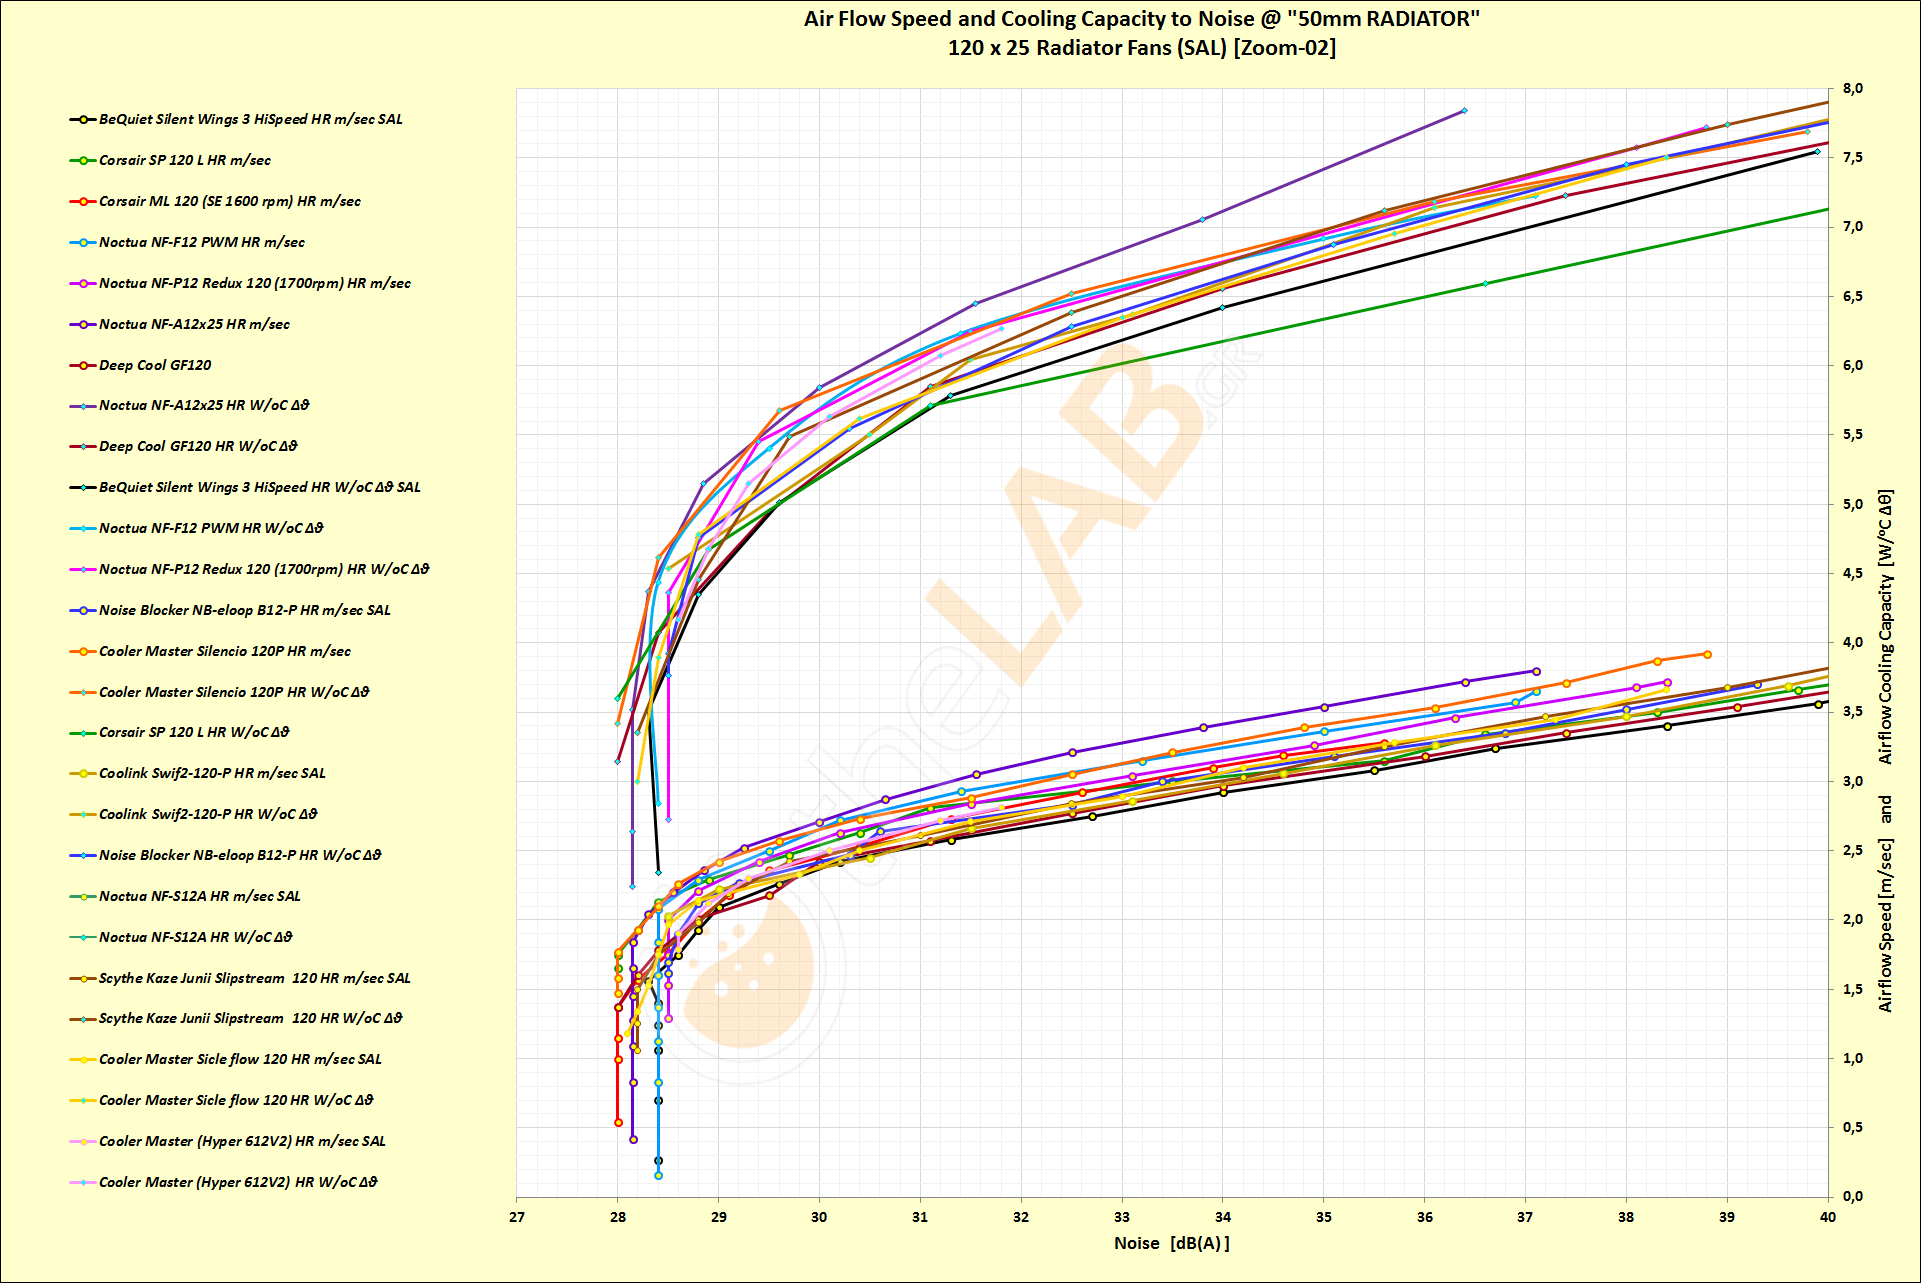Select the Noise dB(A) axis title
Viewport: 1921px width, 1283px height.
1171,1244
